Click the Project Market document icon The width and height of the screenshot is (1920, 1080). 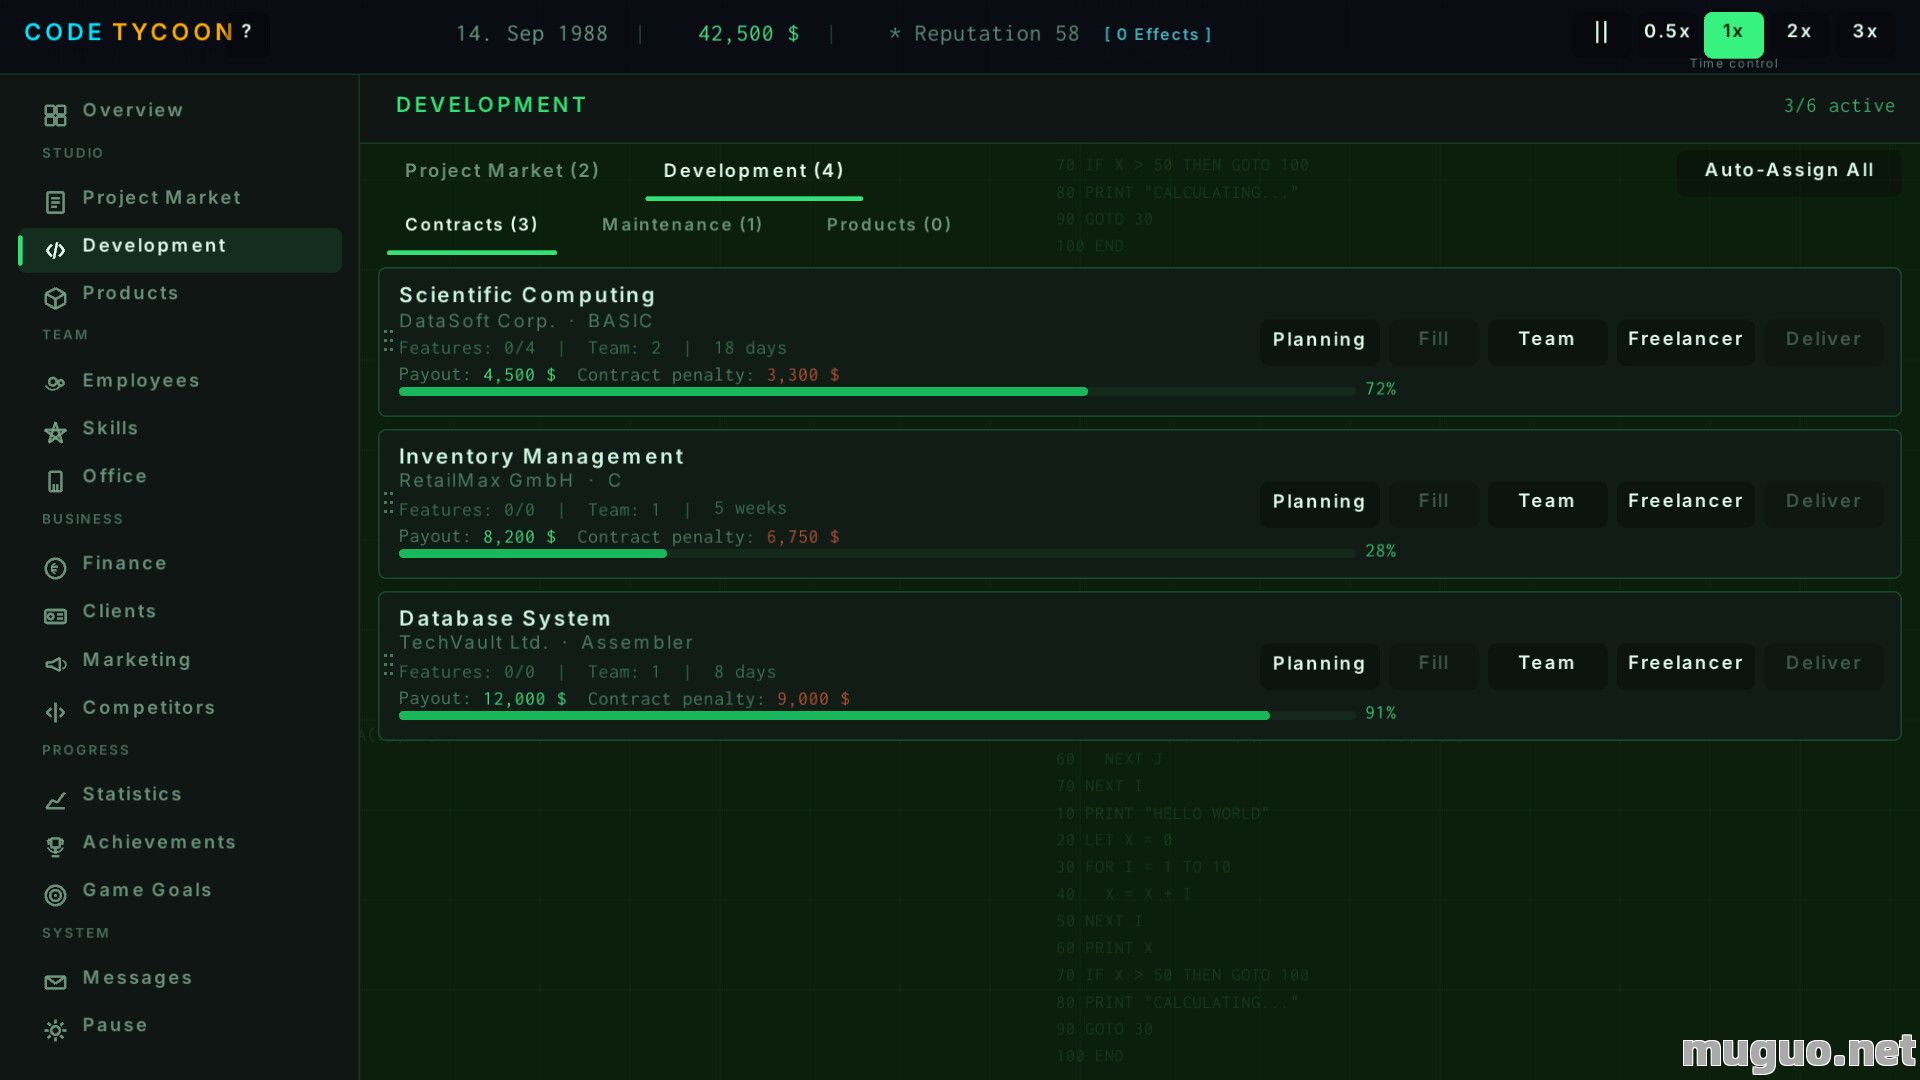(55, 203)
